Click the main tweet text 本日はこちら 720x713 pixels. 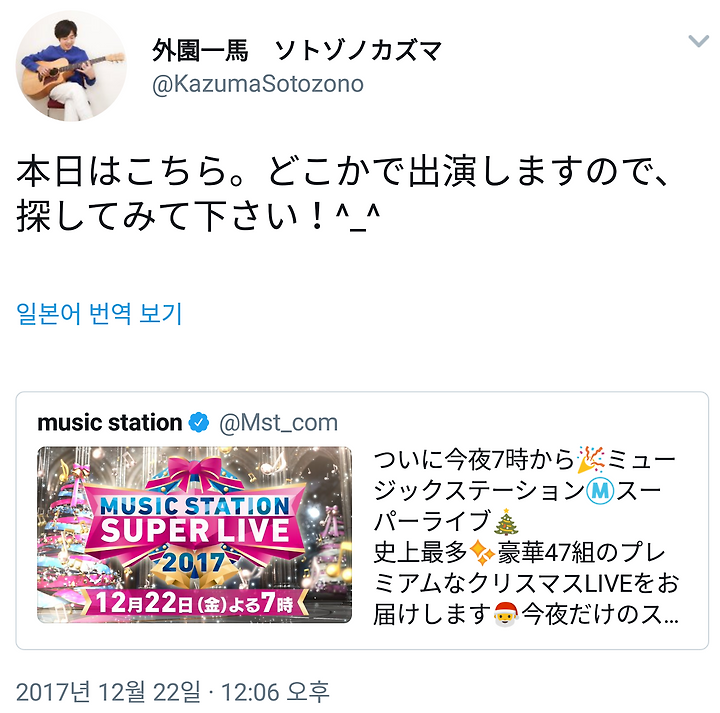tap(342, 193)
